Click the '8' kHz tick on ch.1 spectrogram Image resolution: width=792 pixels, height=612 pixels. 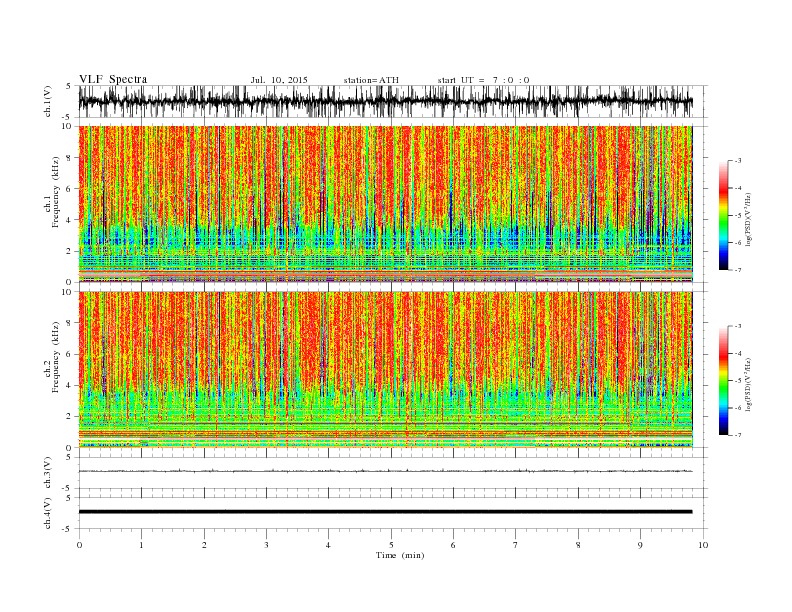point(70,158)
